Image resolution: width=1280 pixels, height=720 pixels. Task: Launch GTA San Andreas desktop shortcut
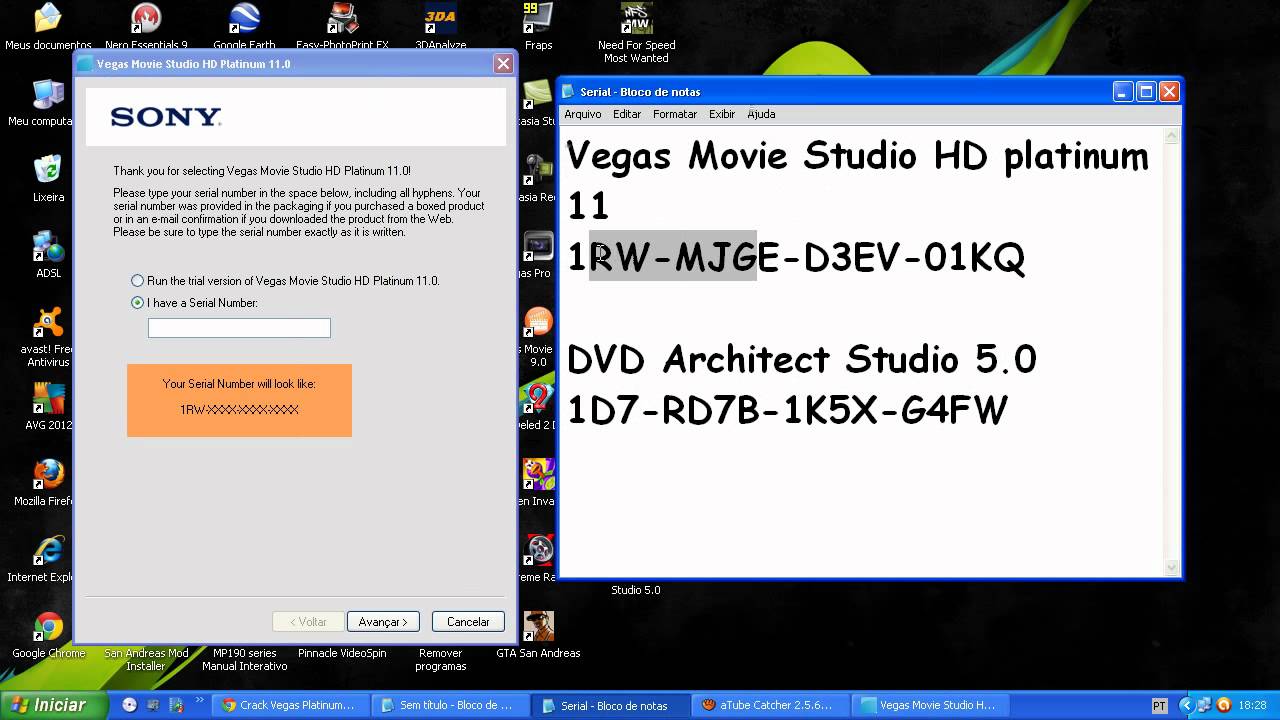[538, 635]
